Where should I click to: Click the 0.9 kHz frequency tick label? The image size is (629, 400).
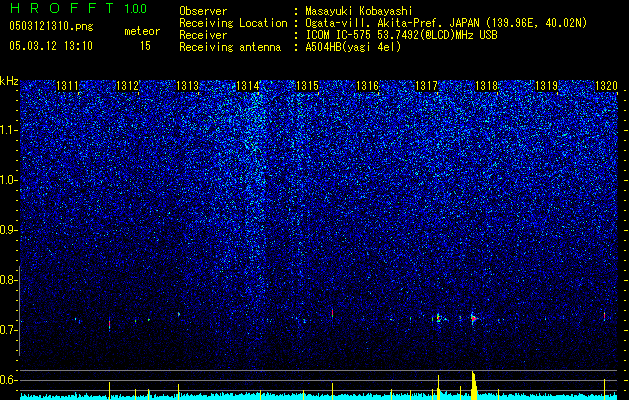(x=9, y=230)
